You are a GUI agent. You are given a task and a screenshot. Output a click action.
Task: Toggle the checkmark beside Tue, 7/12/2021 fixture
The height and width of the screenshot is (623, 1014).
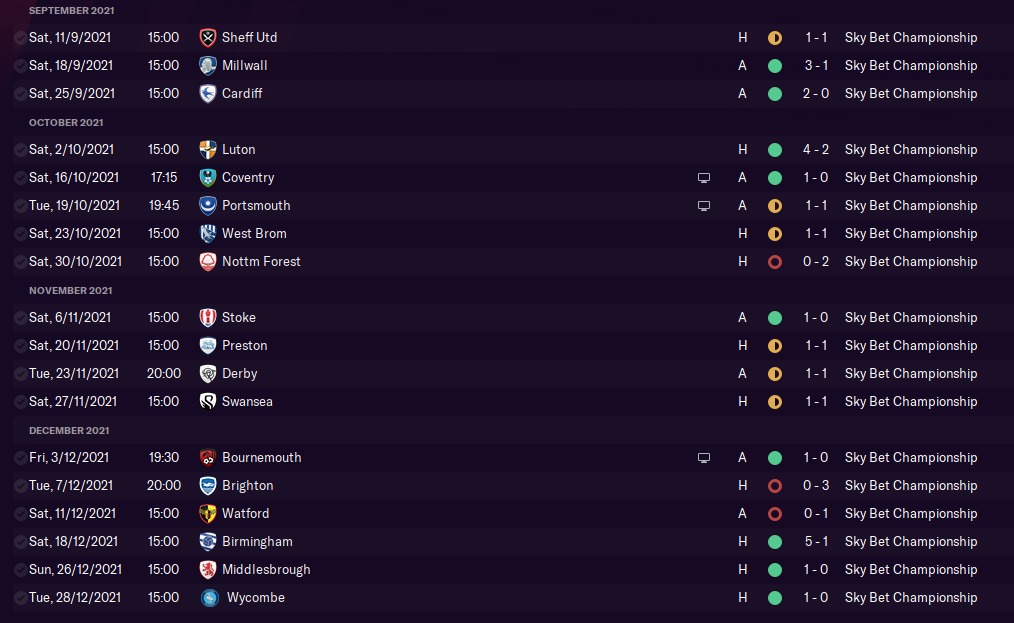pos(21,486)
